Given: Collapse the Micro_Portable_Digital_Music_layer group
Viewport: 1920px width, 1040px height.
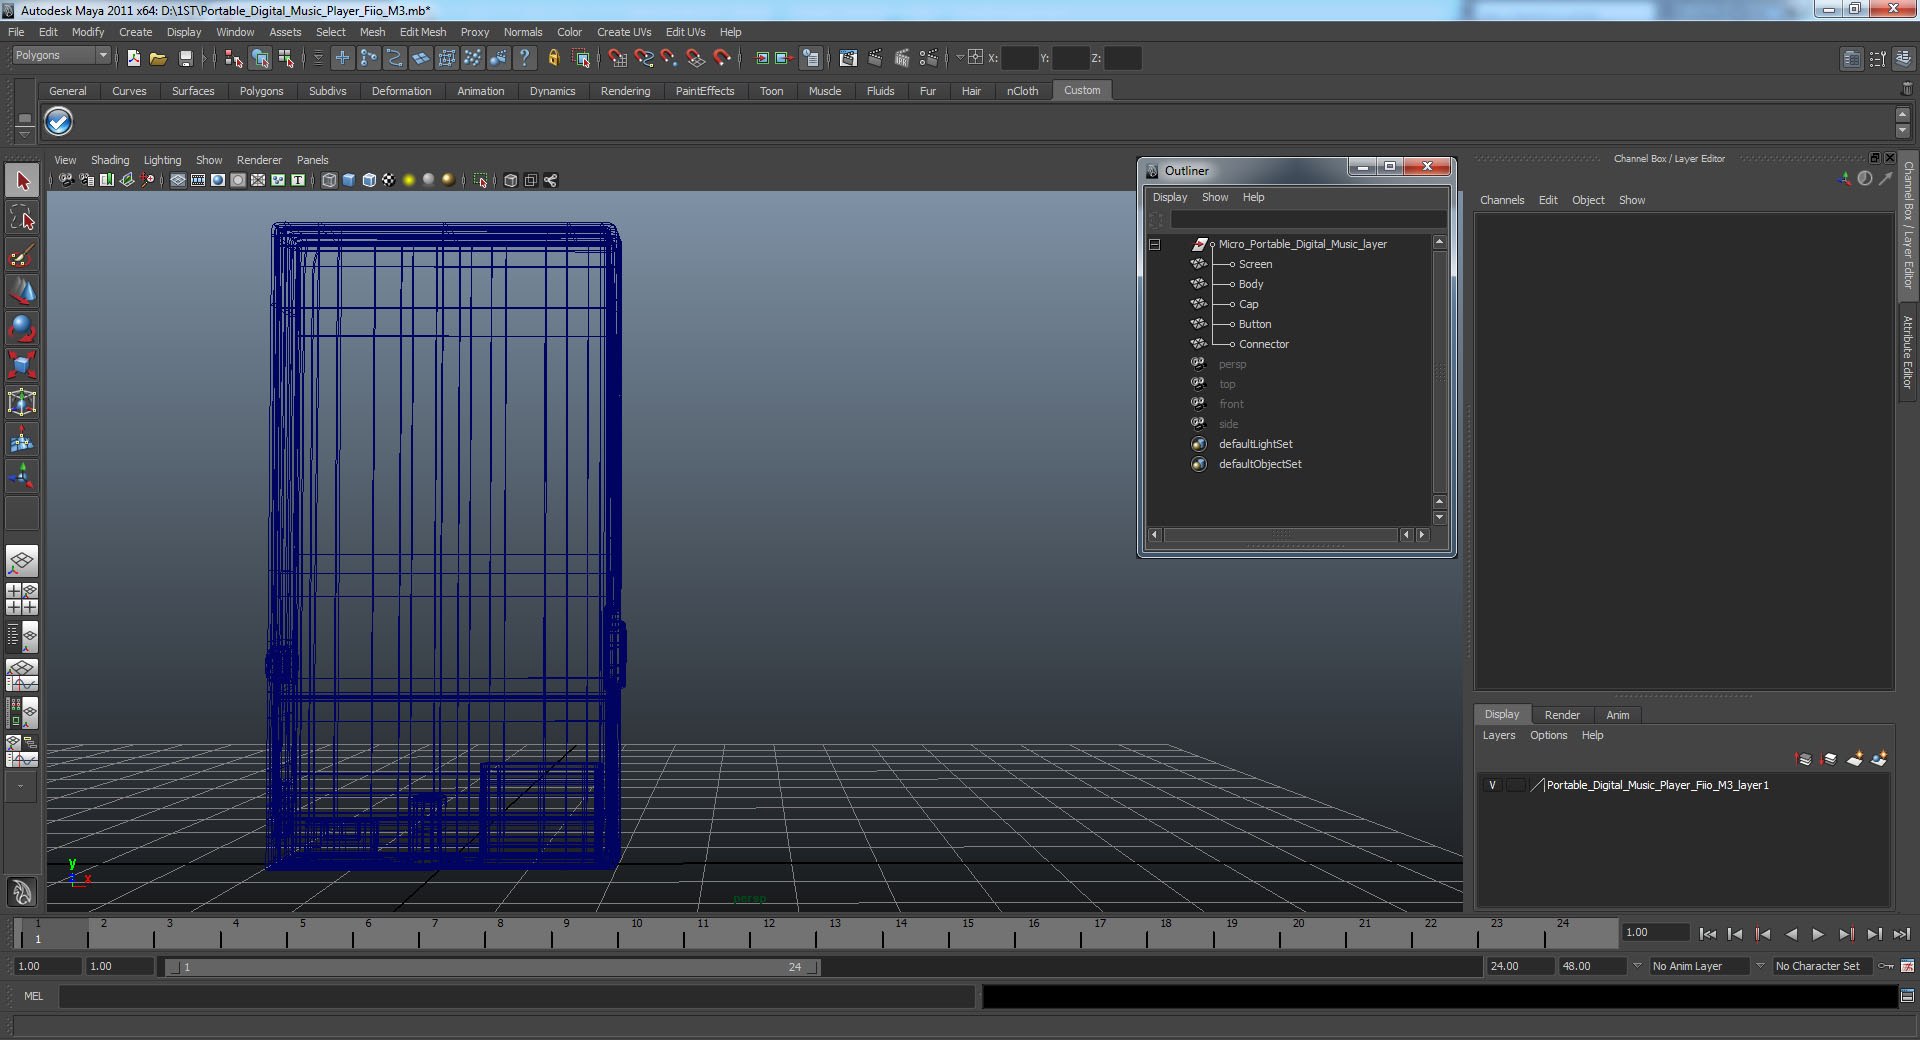Looking at the screenshot, I should click(1154, 244).
